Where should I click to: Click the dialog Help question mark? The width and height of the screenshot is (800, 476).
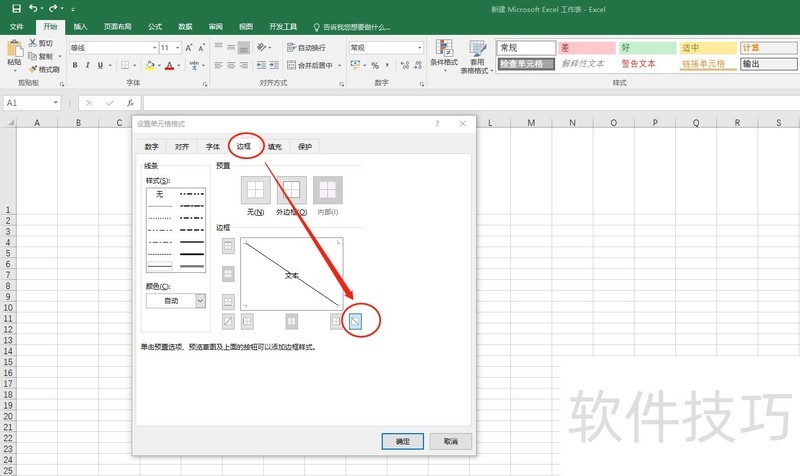(x=437, y=123)
